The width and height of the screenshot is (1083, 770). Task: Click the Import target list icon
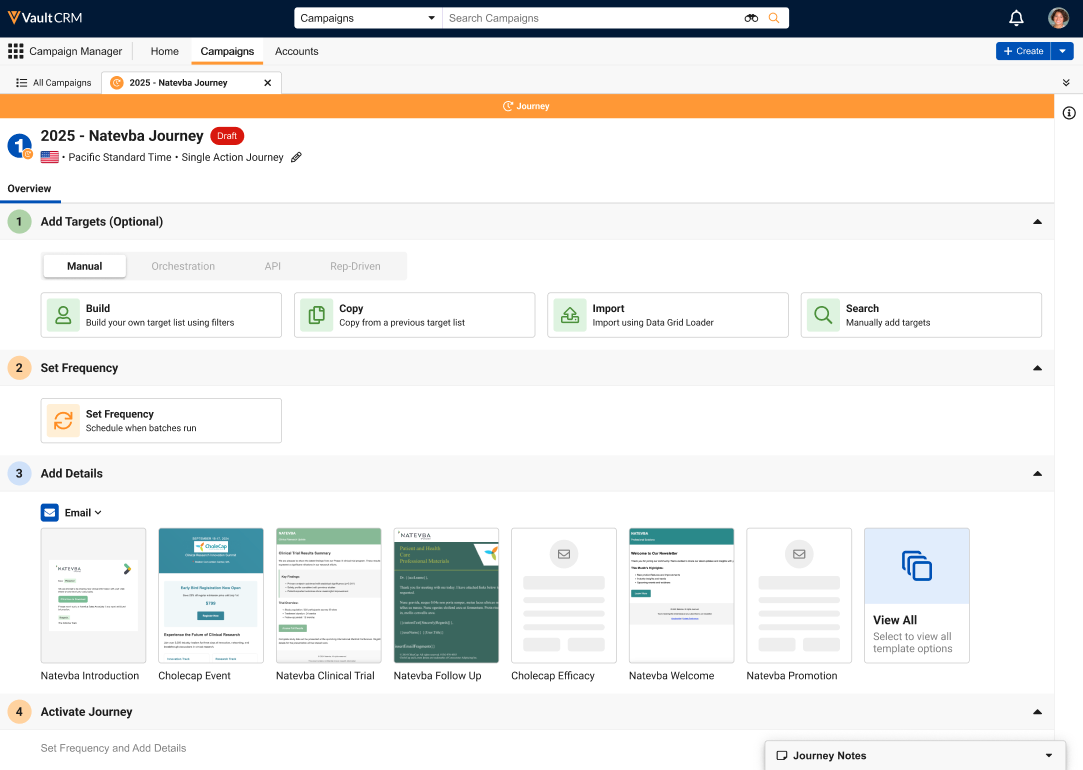[x=569, y=315]
